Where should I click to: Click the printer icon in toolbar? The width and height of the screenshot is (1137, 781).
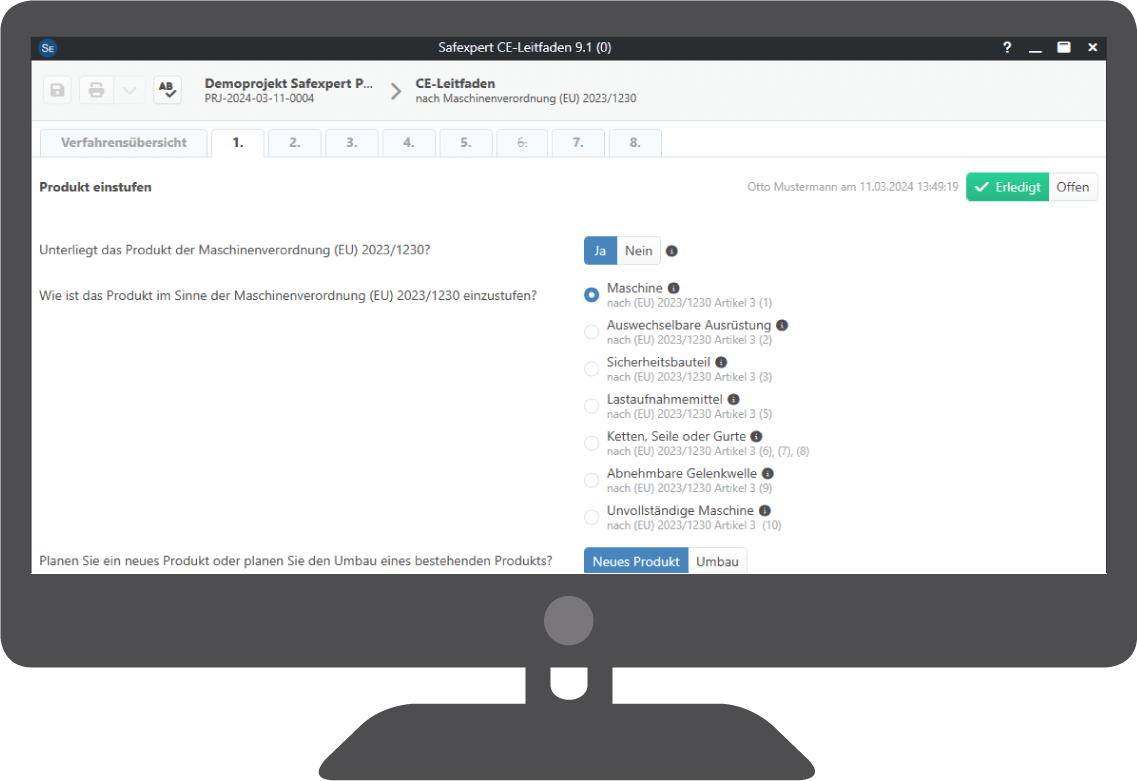tap(96, 90)
